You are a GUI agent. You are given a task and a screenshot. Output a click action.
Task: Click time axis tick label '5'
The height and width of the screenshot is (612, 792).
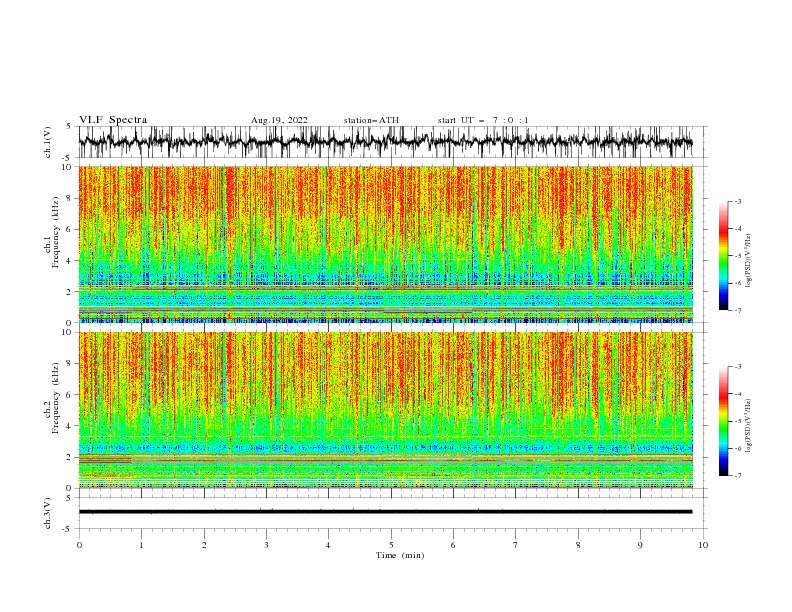pos(391,545)
